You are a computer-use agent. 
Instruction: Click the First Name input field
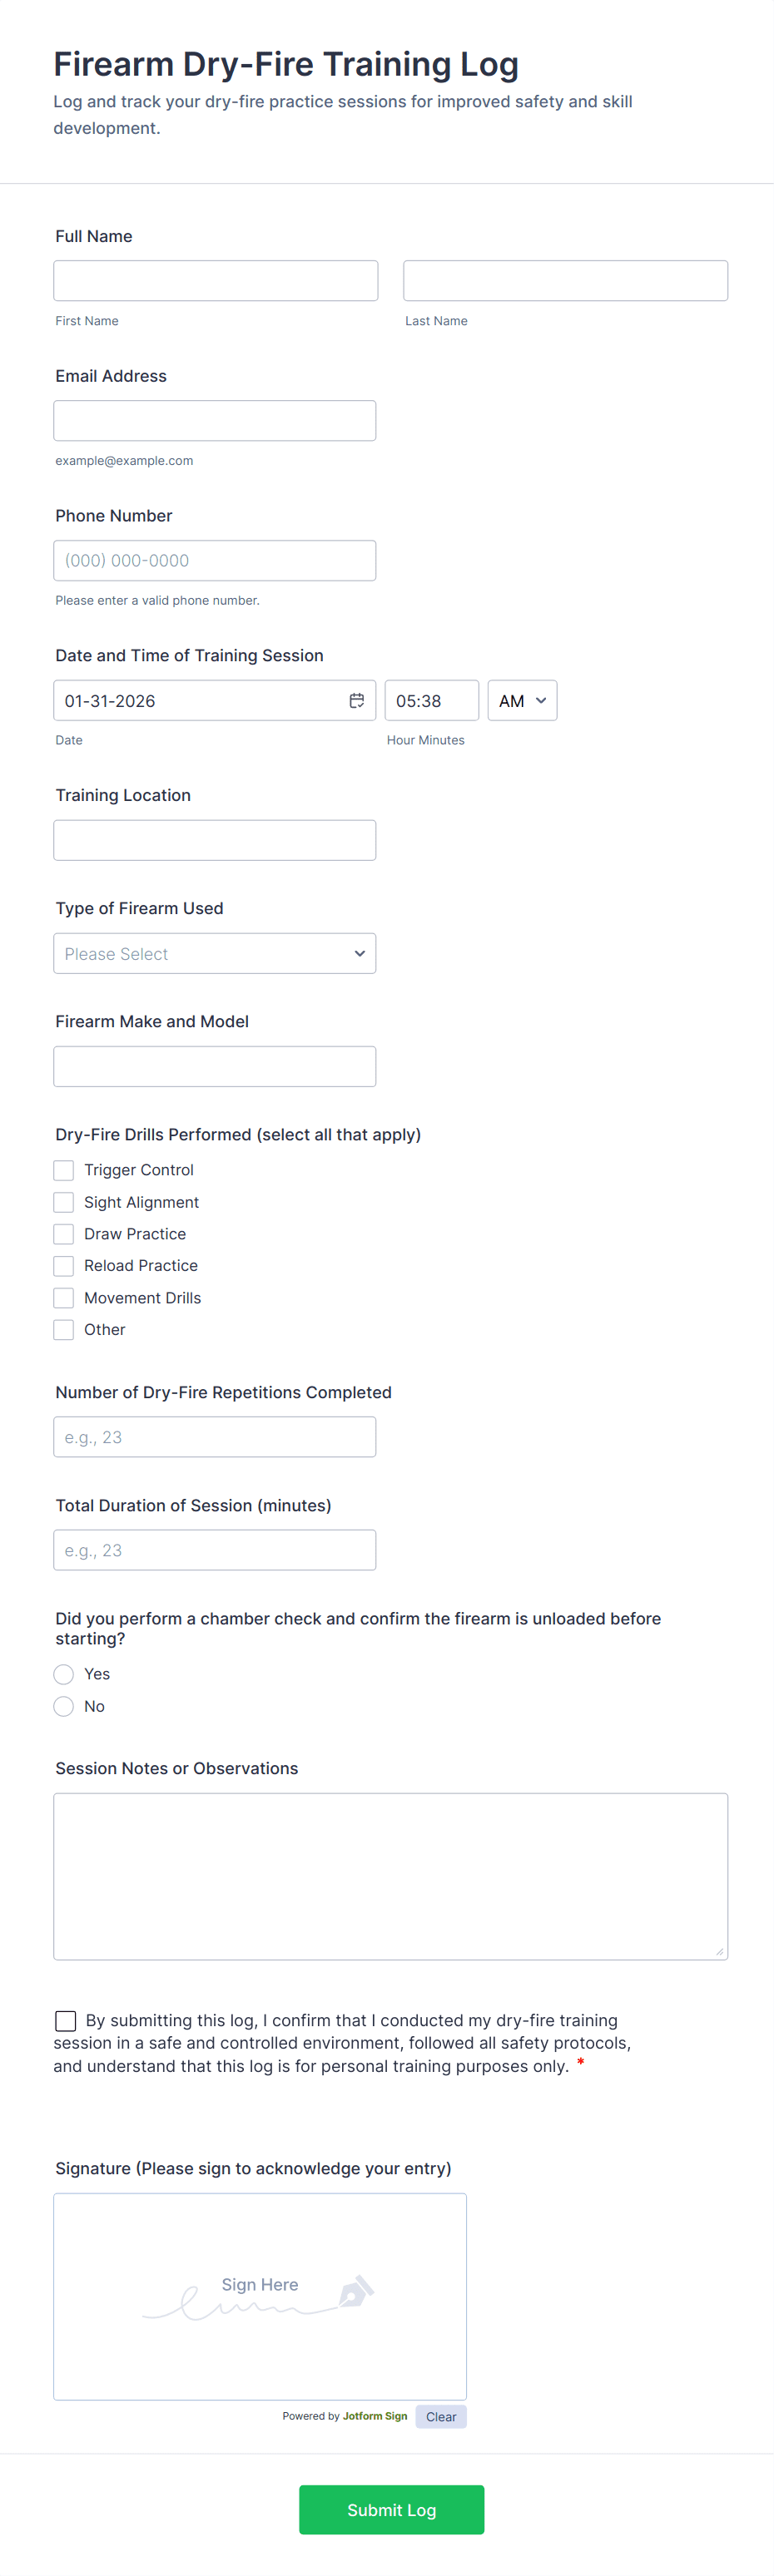tap(215, 280)
